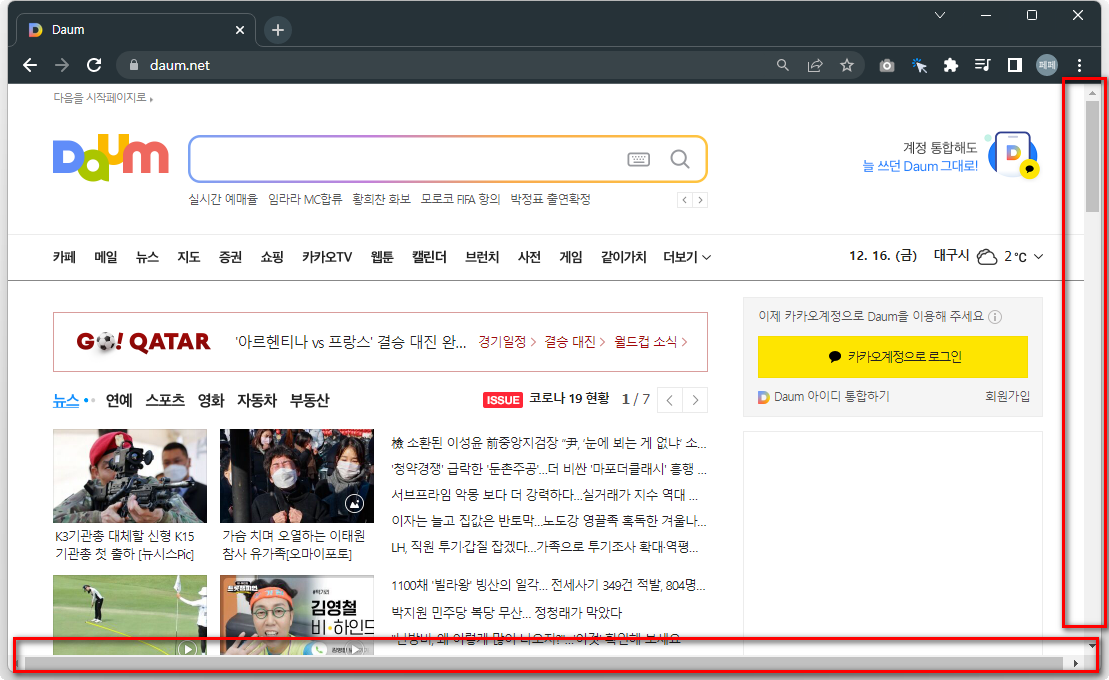
Task: Open the golf video thumbnail
Action: pyautogui.click(x=130, y=615)
